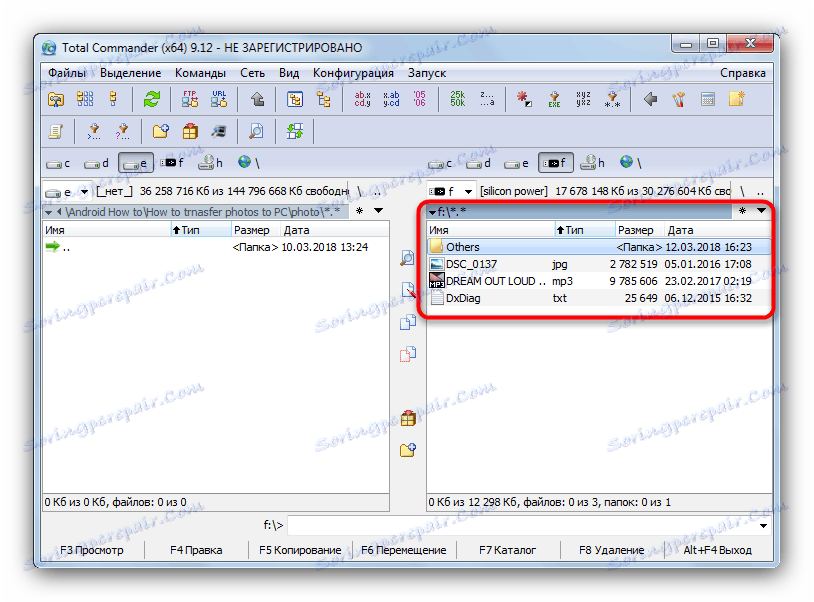This screenshot has height=602, width=814.
Task: Click the *.* all files filter icon
Action: 613,99
